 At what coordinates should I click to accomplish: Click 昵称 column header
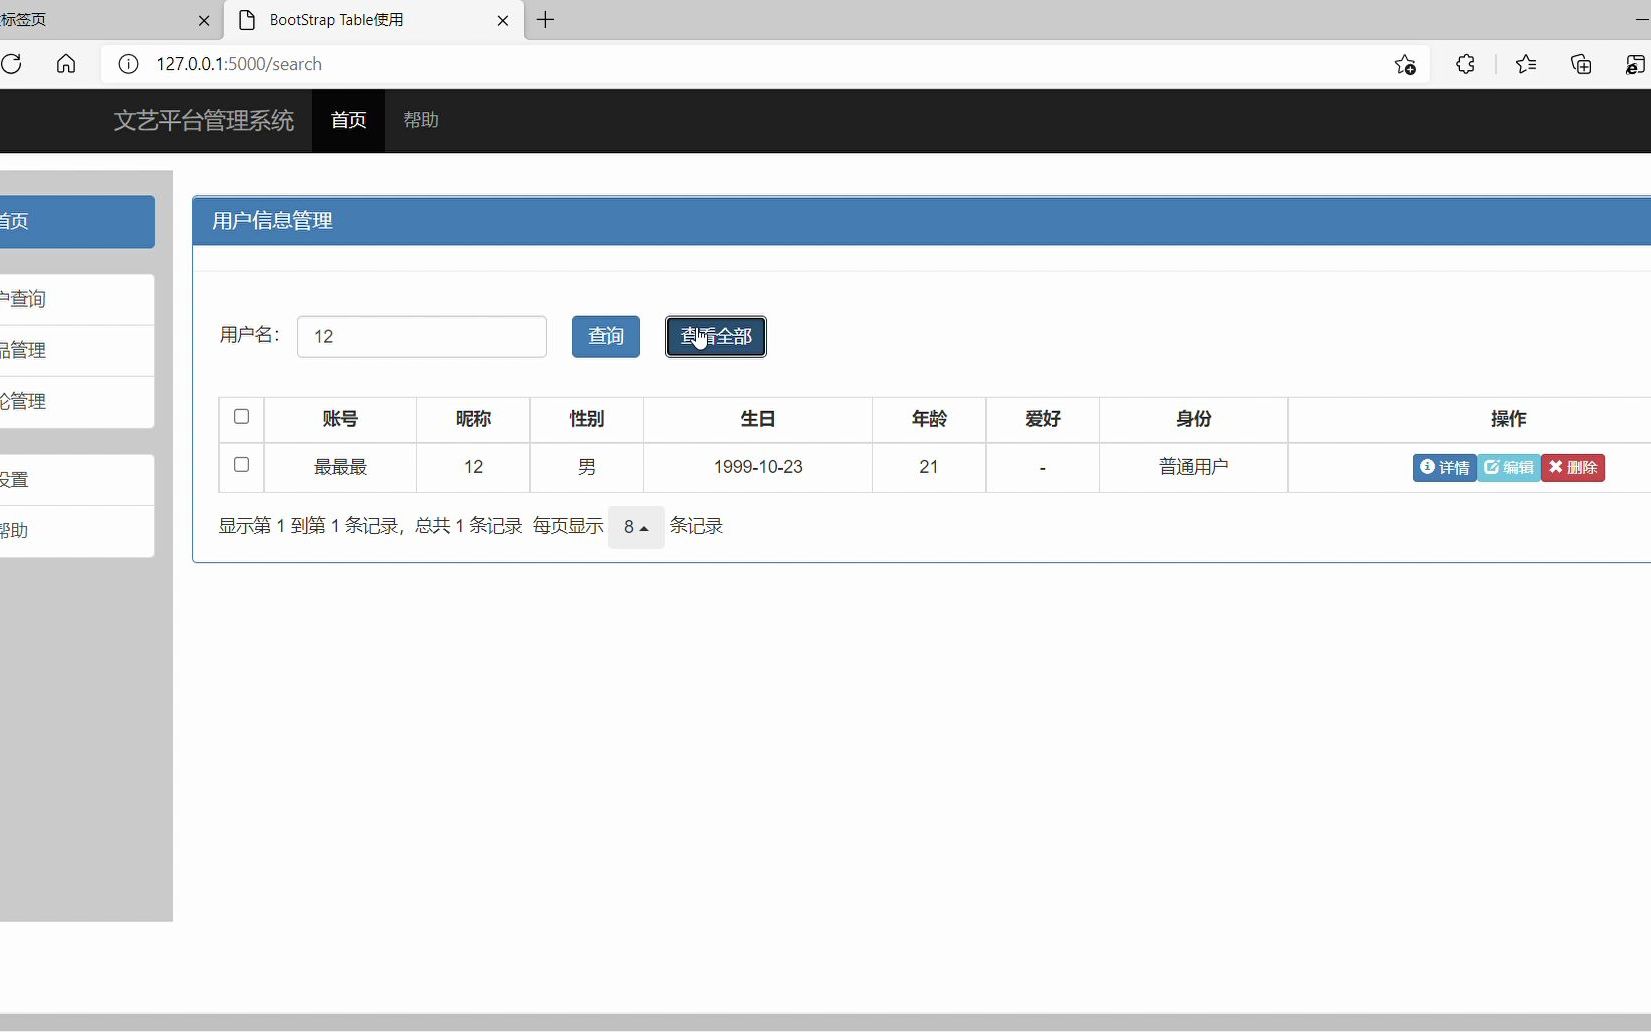tap(473, 419)
